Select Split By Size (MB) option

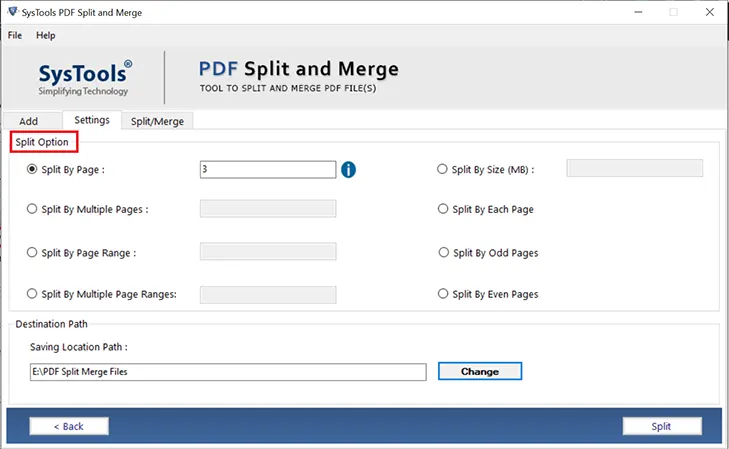click(442, 169)
